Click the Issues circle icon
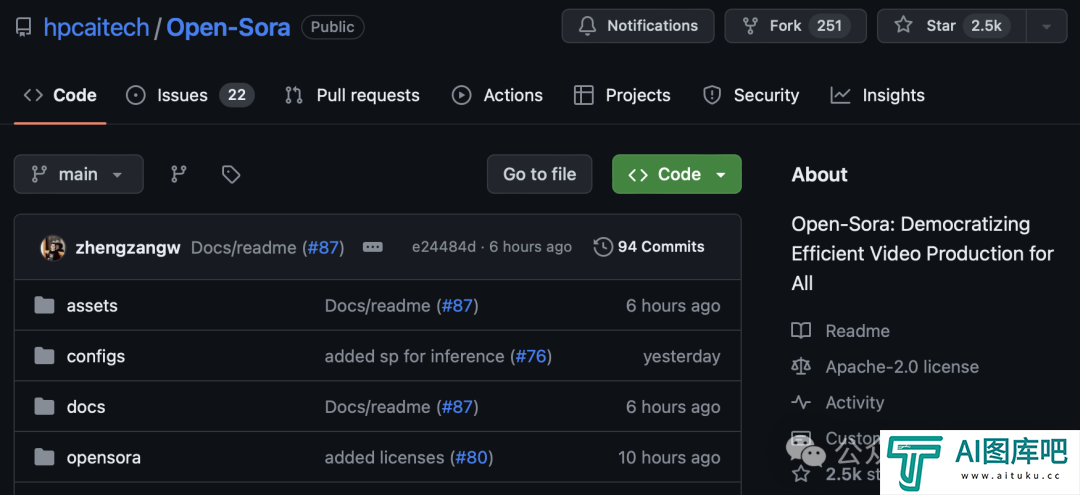1080x495 pixels. 136,95
